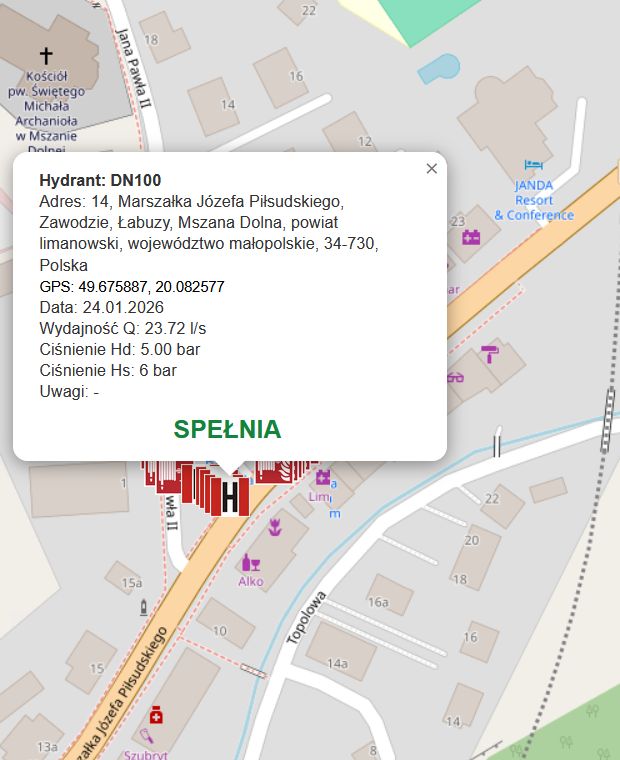Click building number 16a
Image resolution: width=620 pixels, height=760 pixels.
[379, 602]
